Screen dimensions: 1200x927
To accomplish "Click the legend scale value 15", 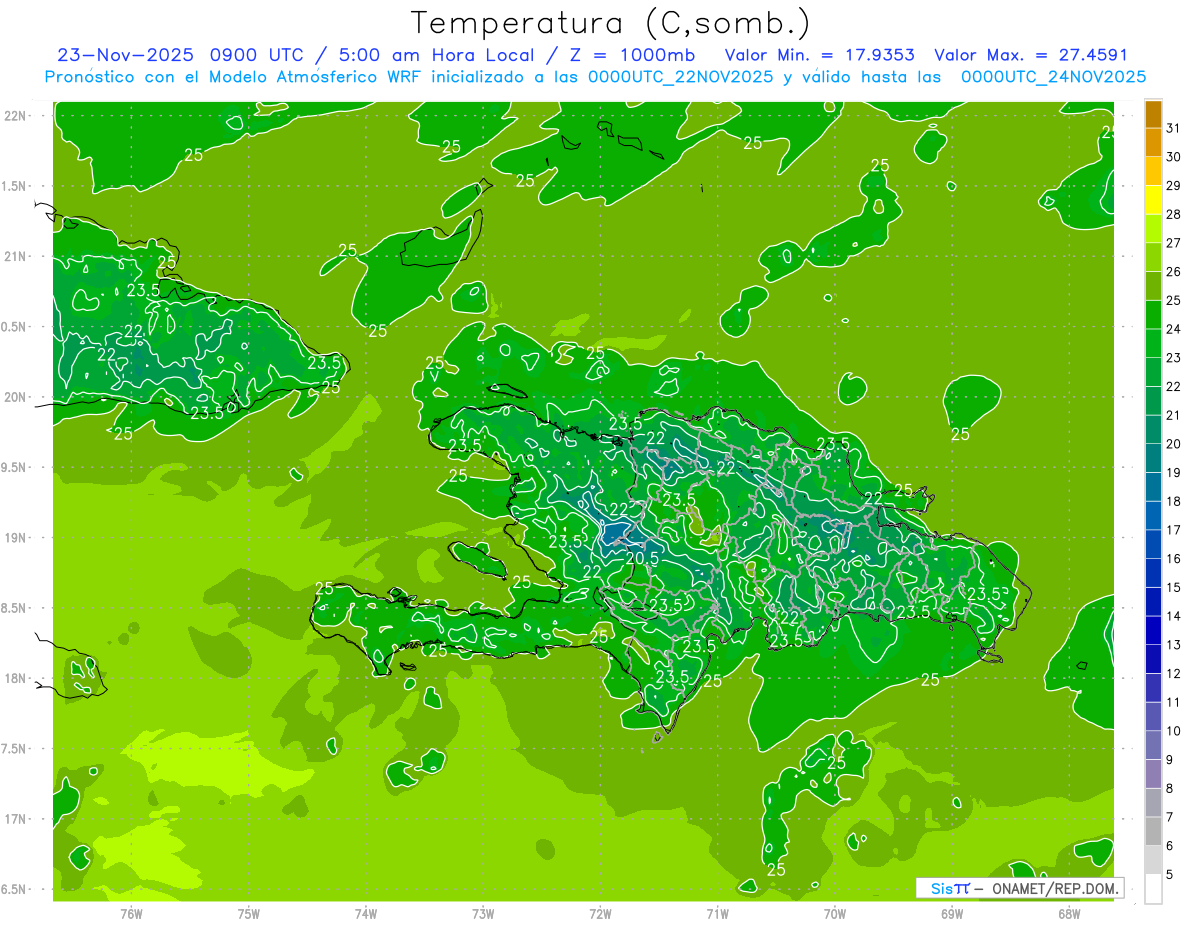I will tap(1173, 587).
